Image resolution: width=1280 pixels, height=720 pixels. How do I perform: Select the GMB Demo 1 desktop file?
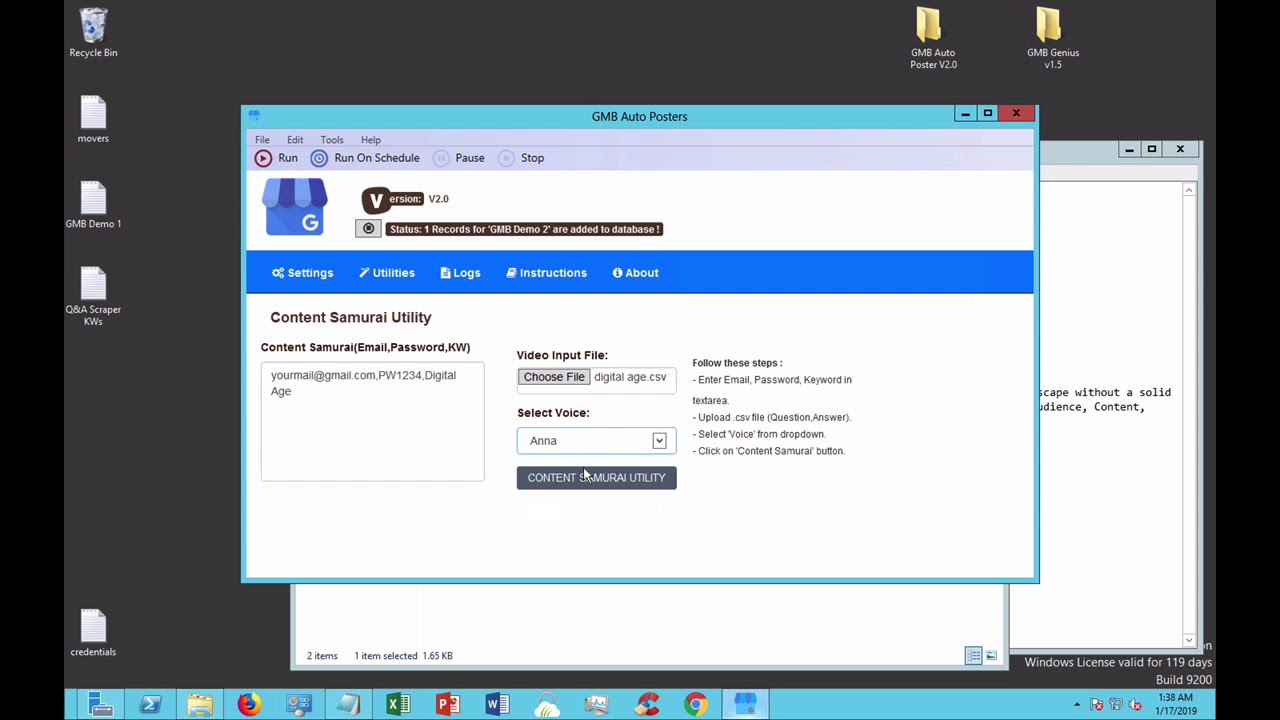[93, 205]
